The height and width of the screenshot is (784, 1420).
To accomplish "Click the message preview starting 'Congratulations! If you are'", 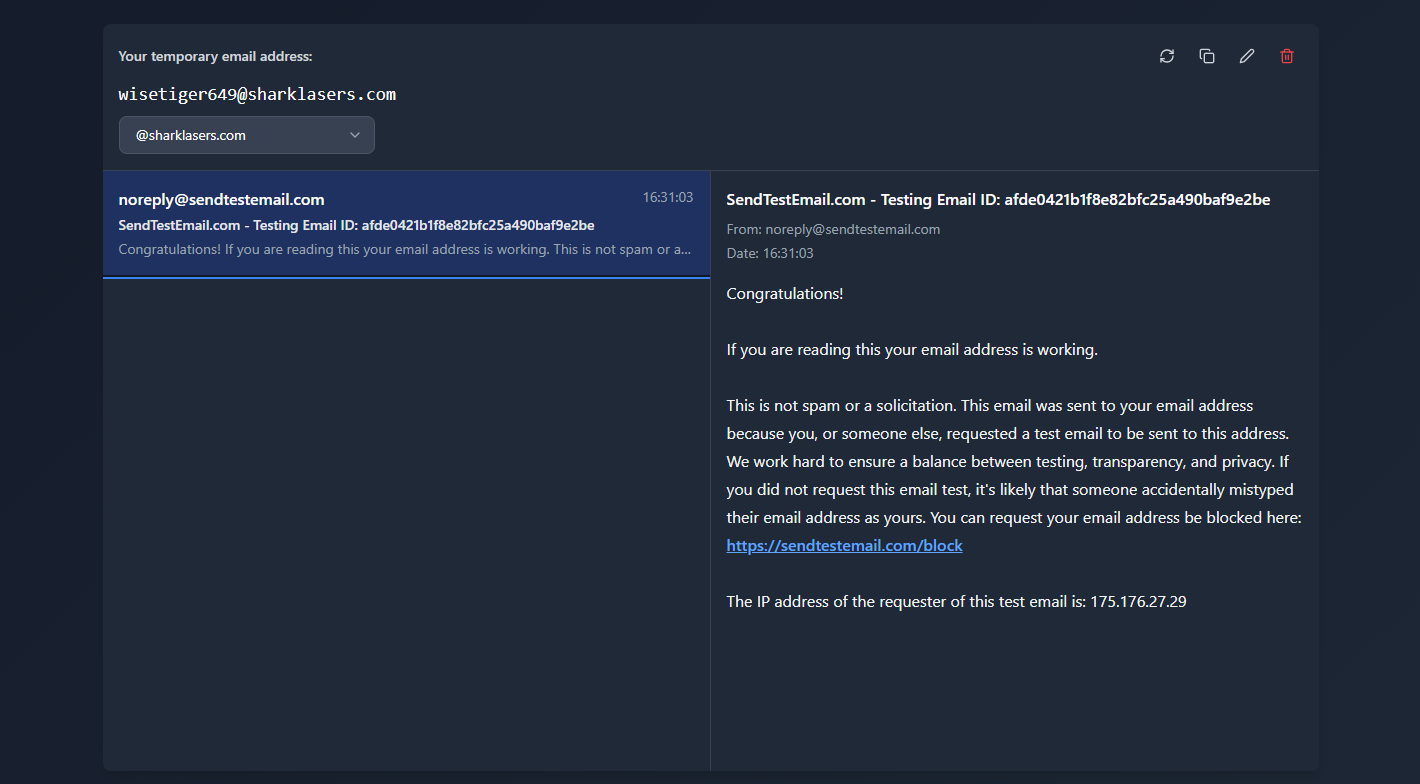I will pos(406,249).
